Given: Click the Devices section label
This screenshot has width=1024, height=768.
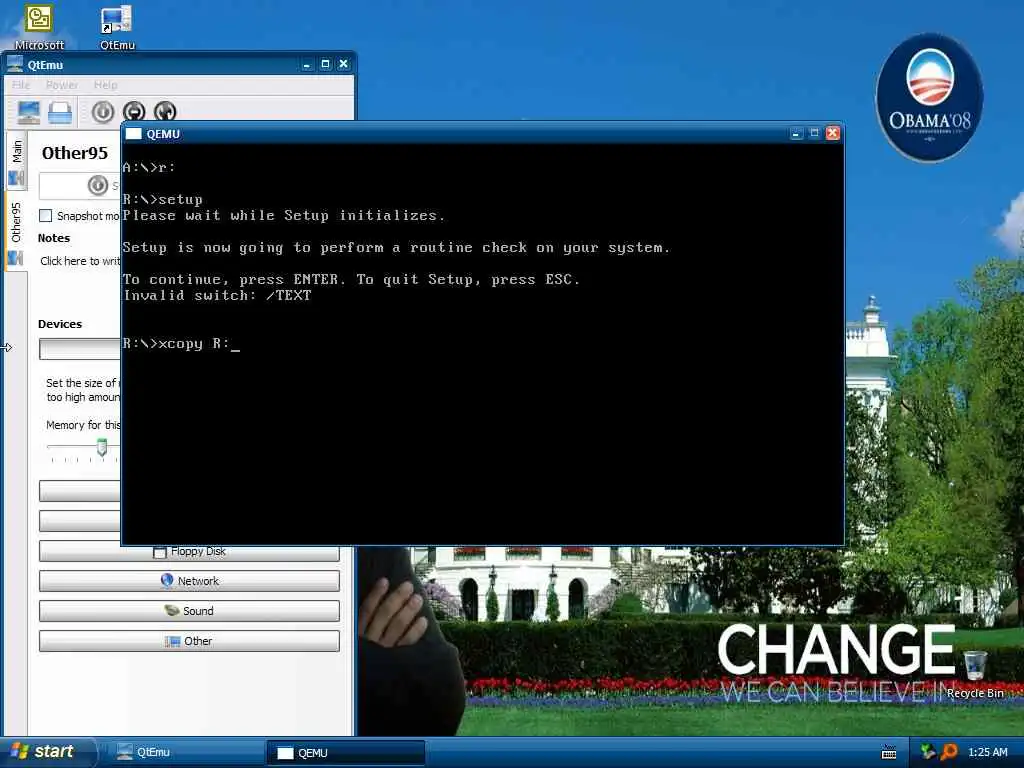Looking at the screenshot, I should [x=60, y=324].
